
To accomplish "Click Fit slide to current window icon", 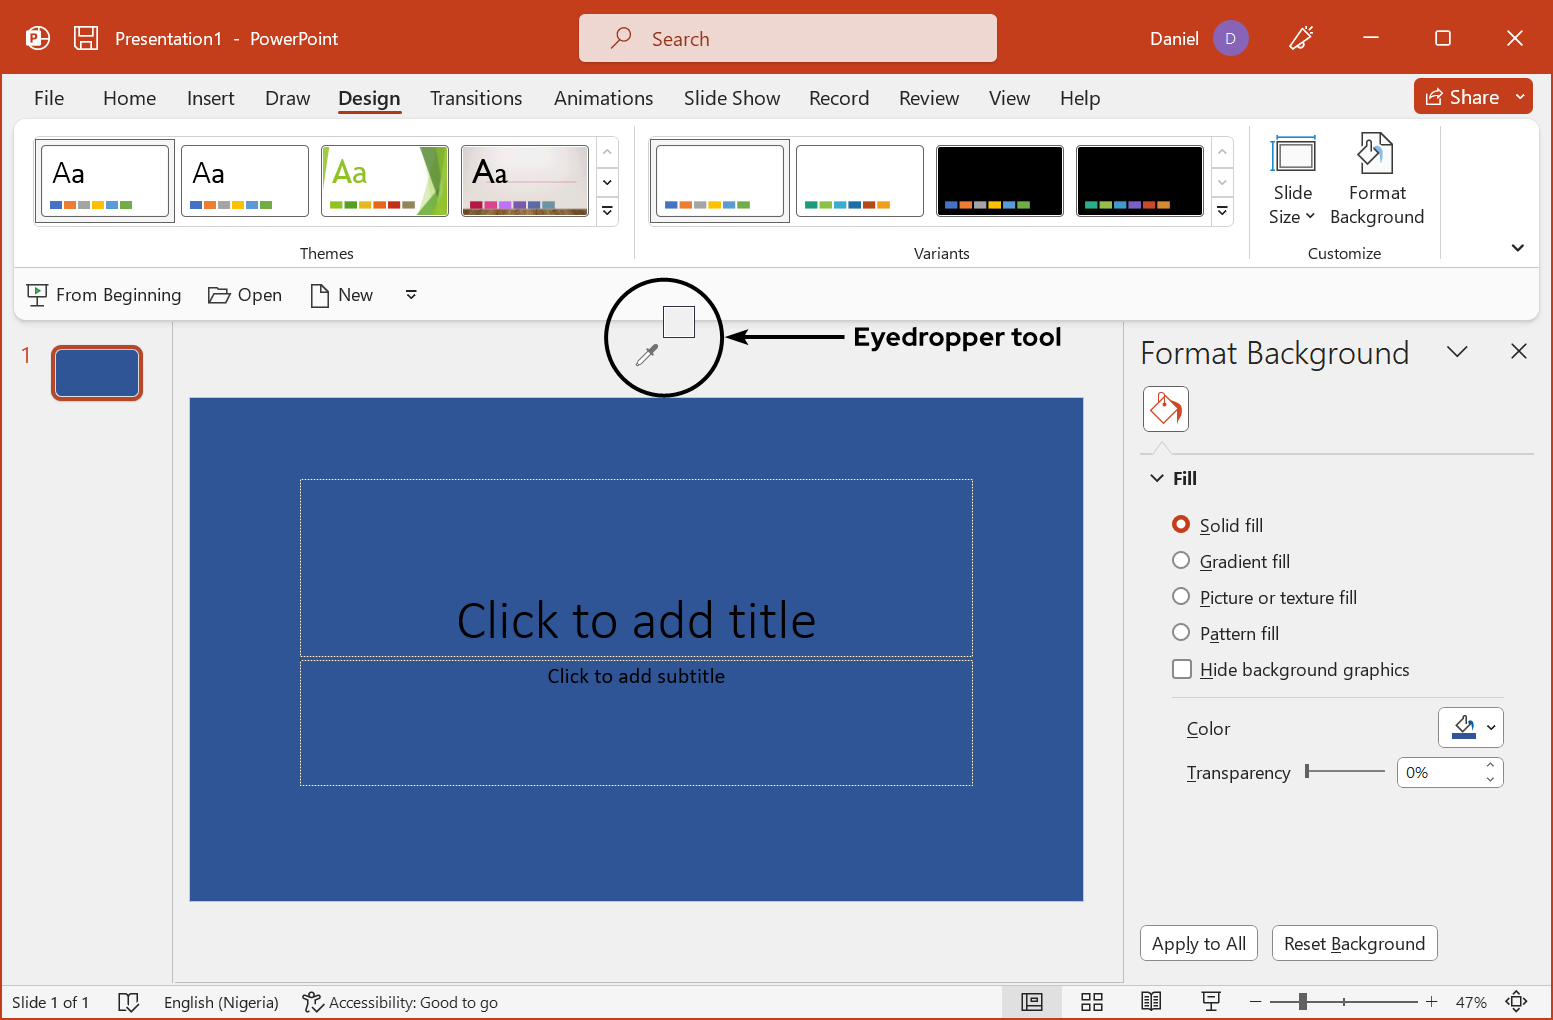I will [1516, 1002].
